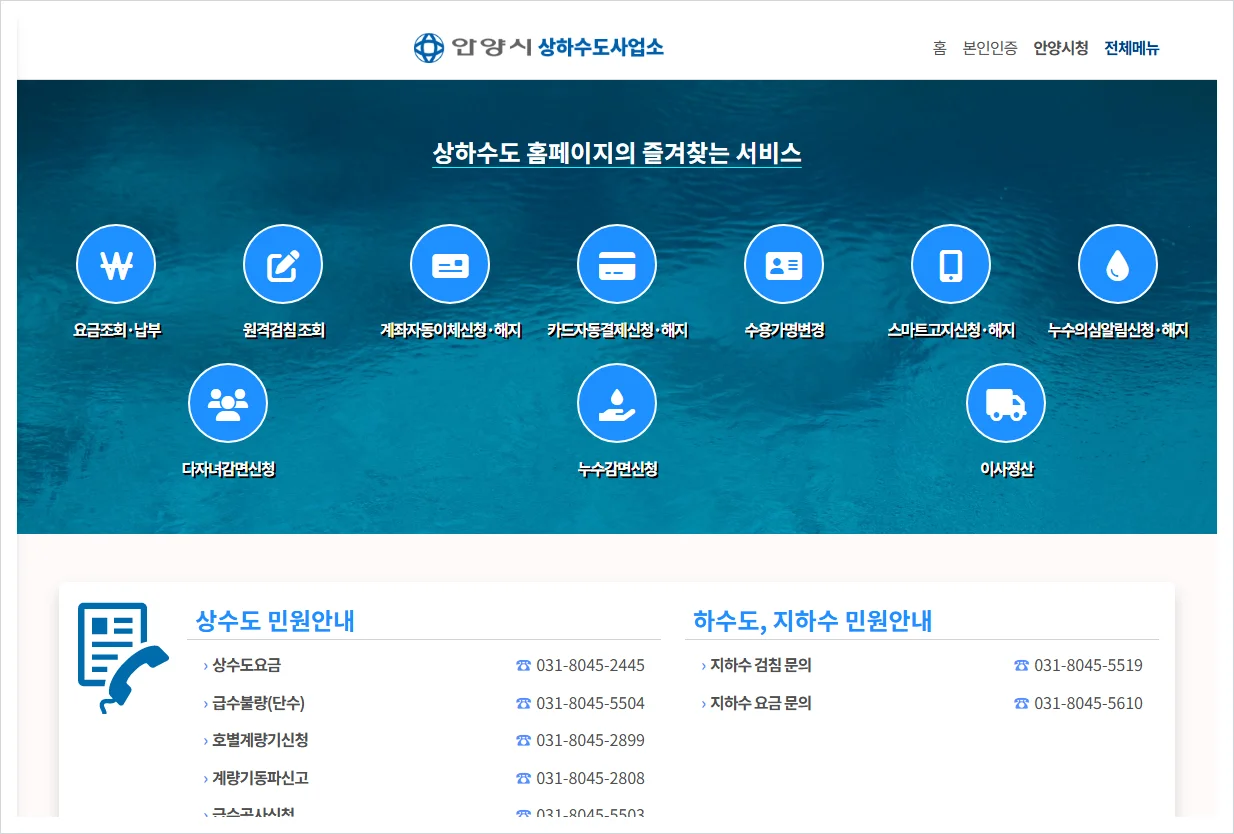The width and height of the screenshot is (1234, 834).
Task: Open the 요금조회·납부 won icon
Action: [x=116, y=264]
